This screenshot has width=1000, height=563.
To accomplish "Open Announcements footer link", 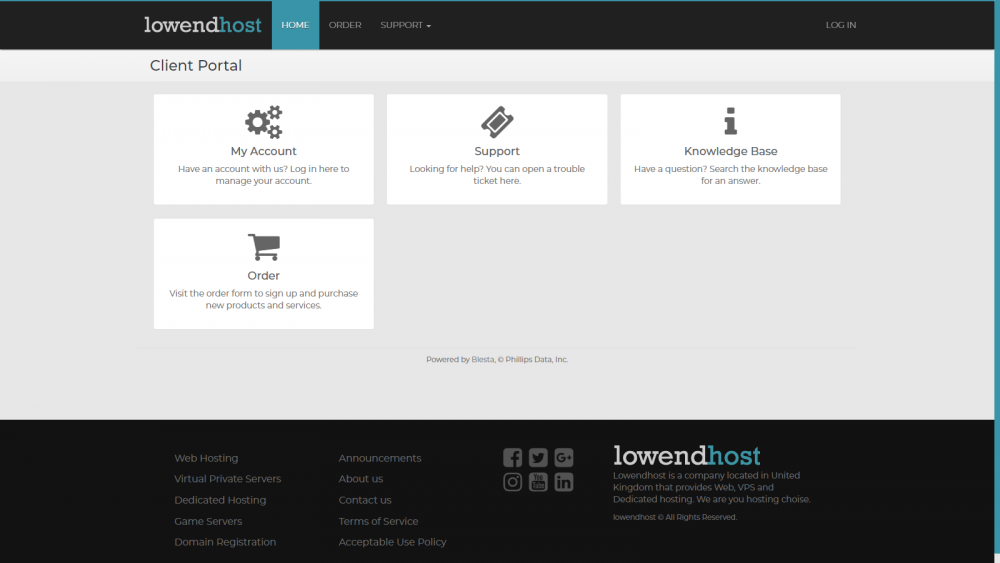I will (x=379, y=458).
